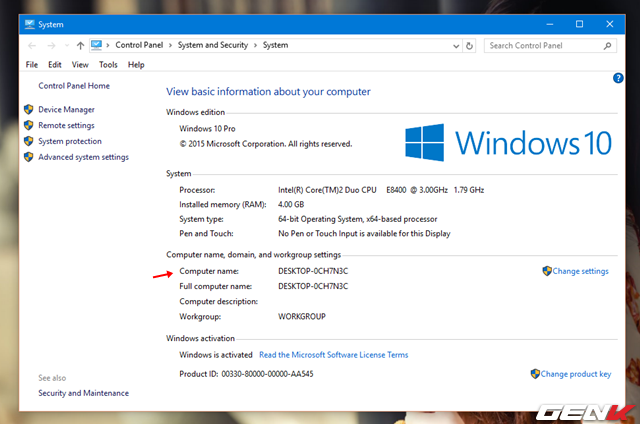This screenshot has height=424, width=640.
Task: Open the recent locations dropdown arrow
Action: click(x=66, y=46)
